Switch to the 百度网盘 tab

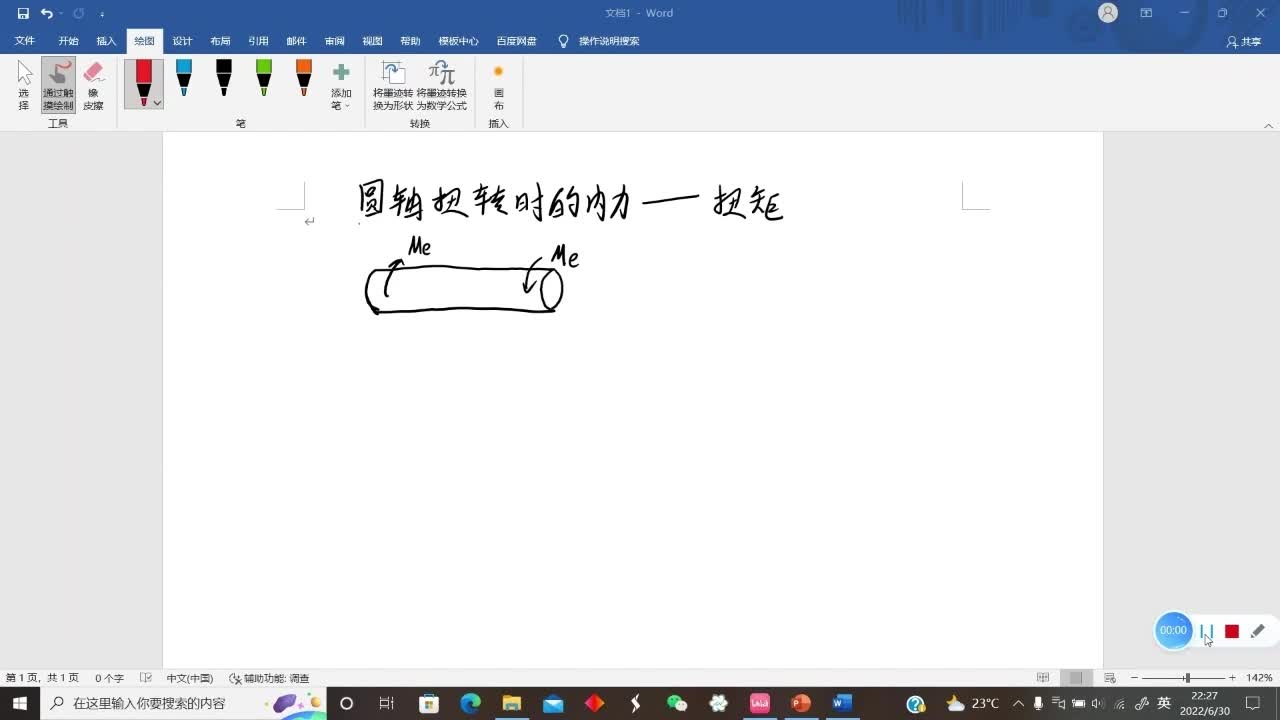click(516, 41)
